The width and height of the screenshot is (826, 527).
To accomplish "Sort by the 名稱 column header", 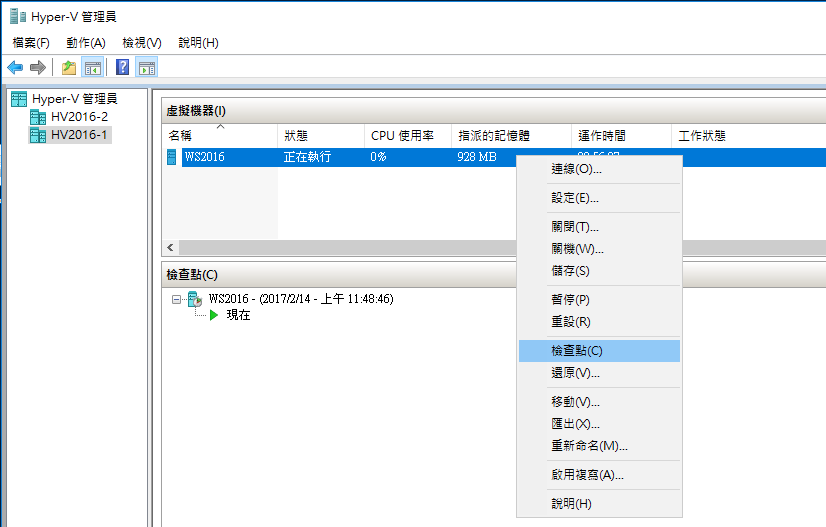I will point(220,136).
